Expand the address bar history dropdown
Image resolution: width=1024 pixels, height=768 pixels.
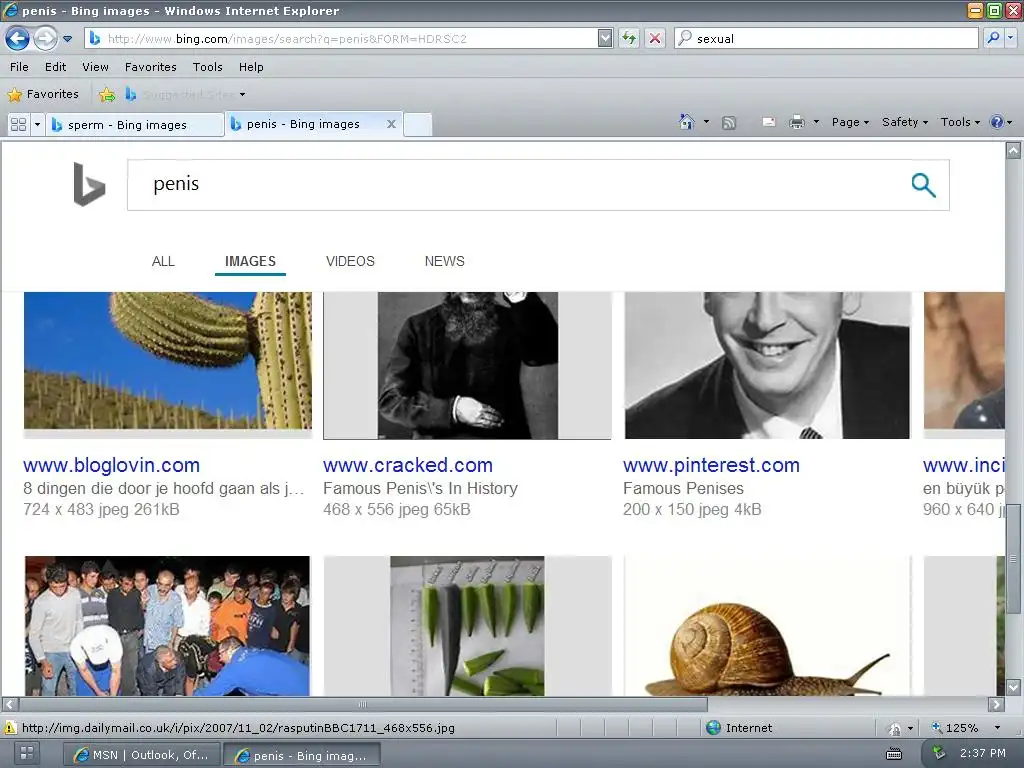(605, 39)
